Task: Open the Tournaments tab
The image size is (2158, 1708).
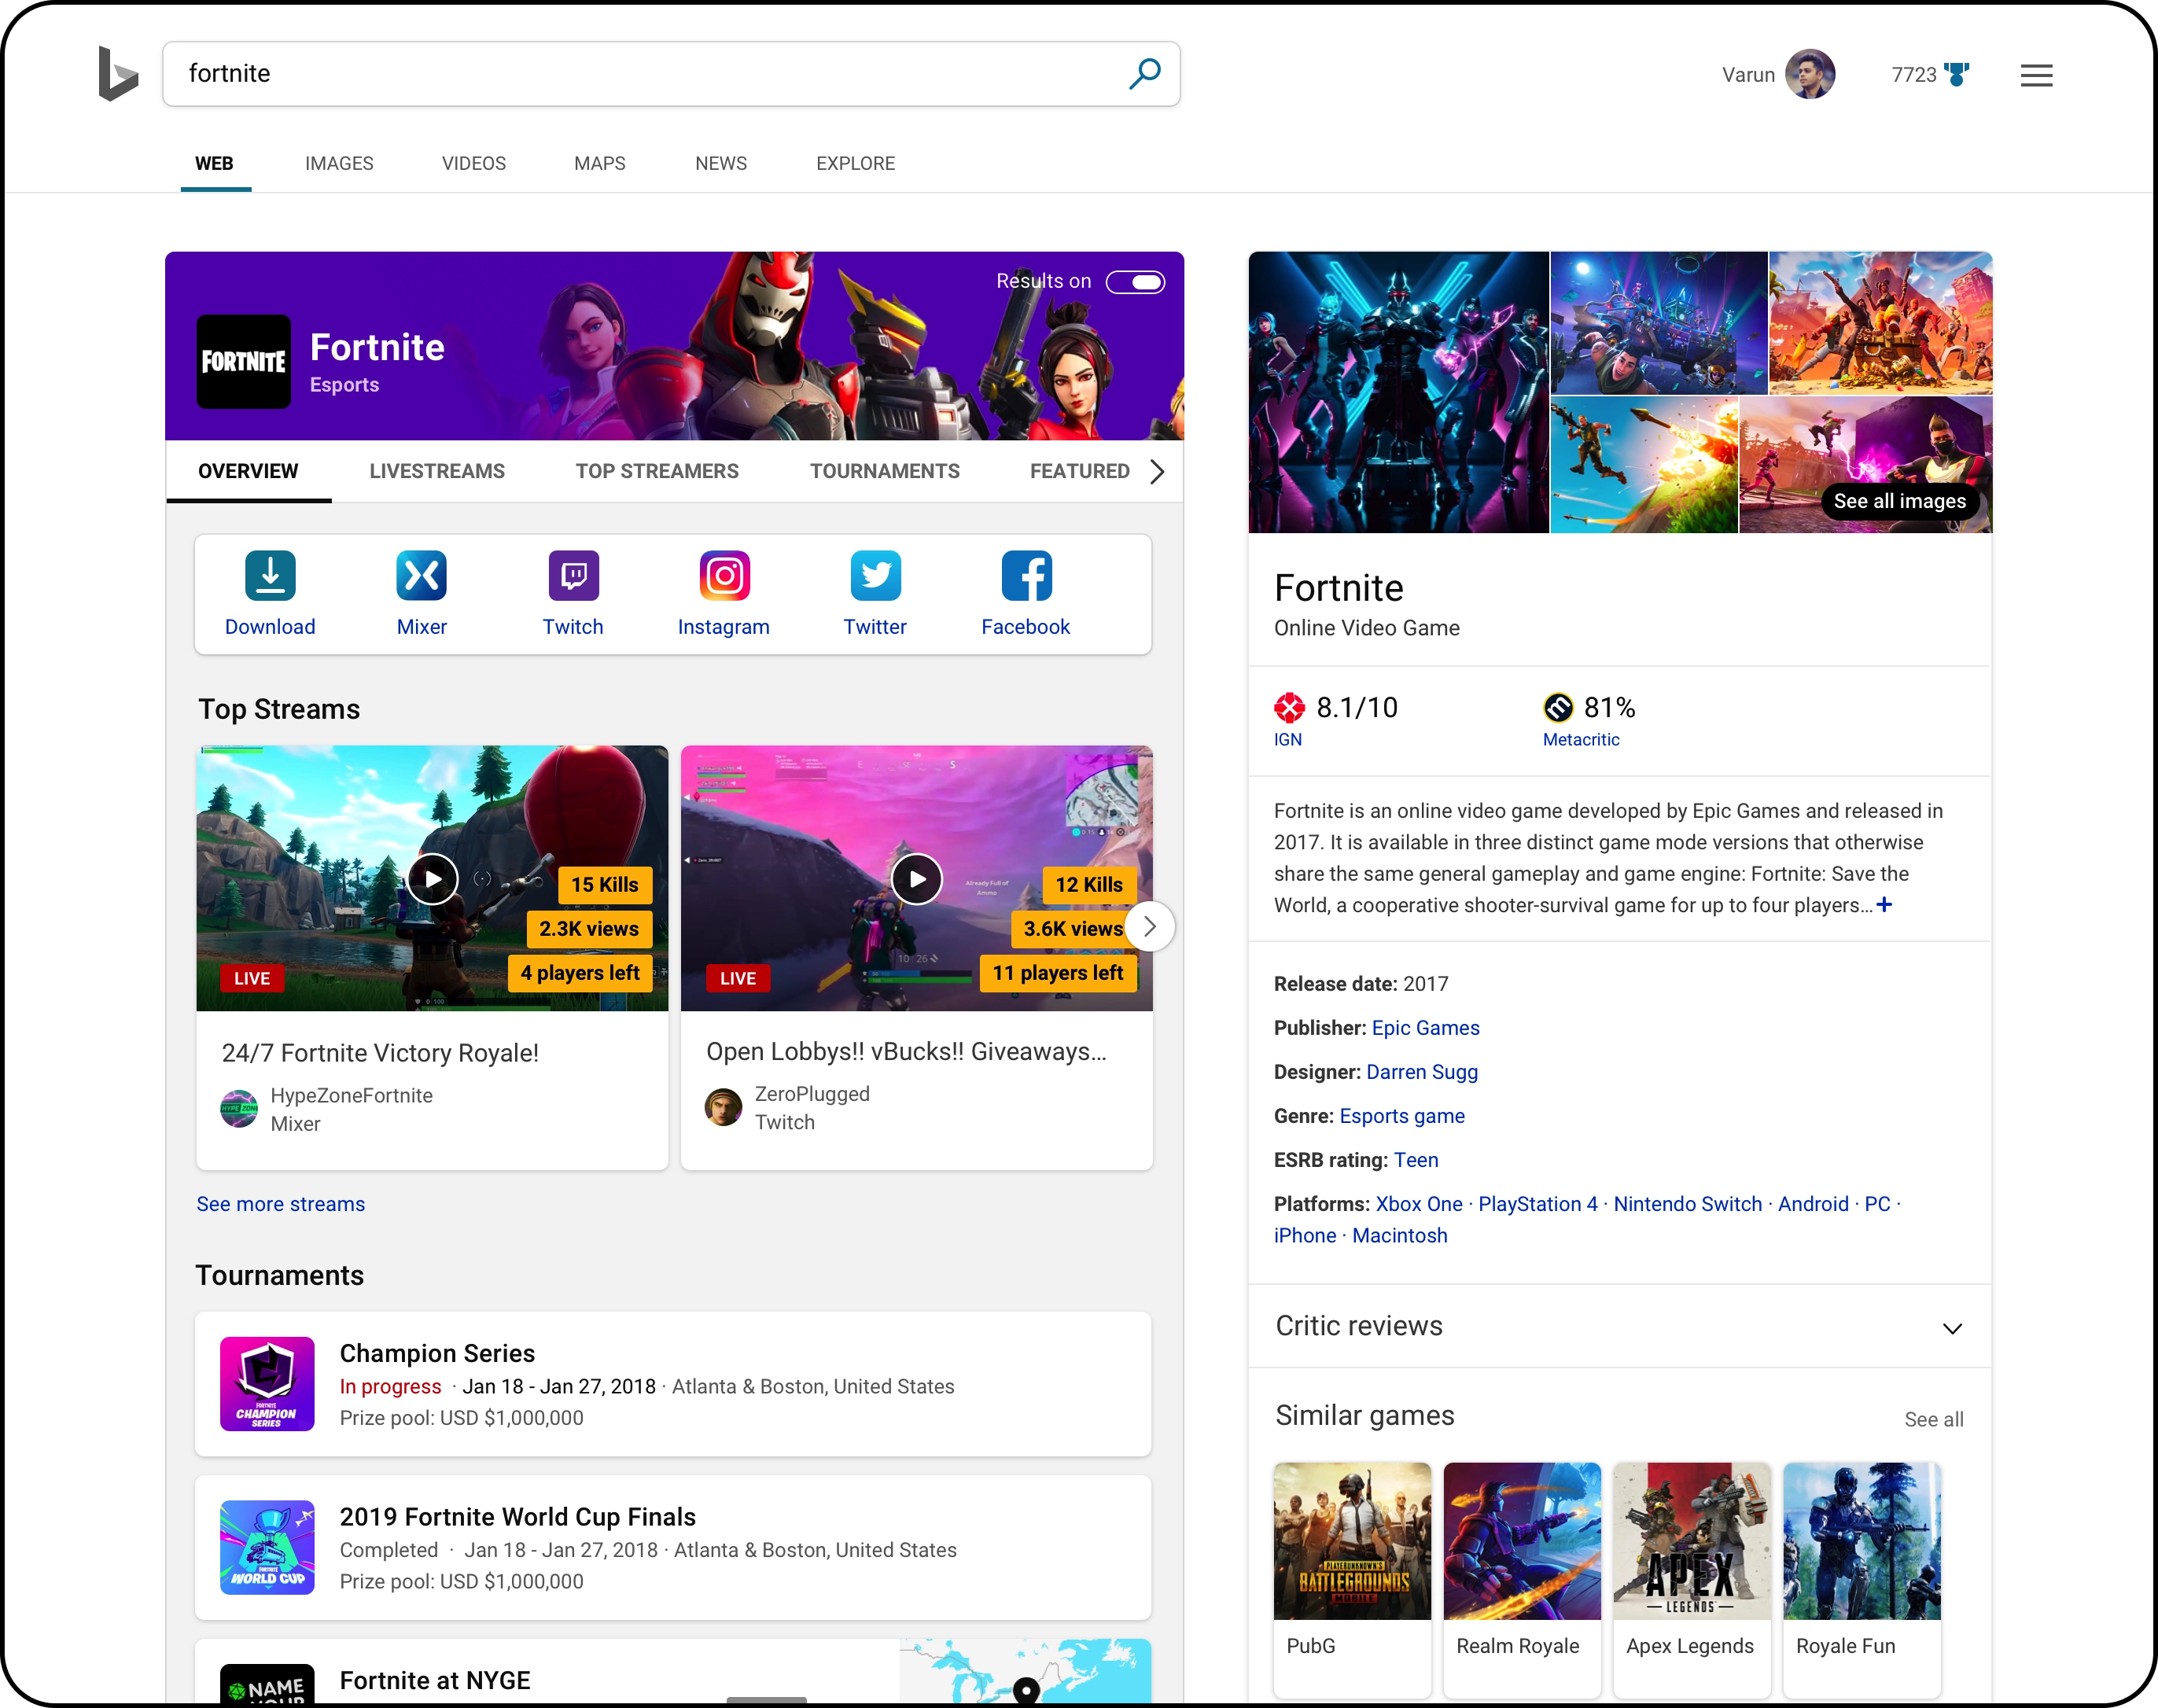Action: pyautogui.click(x=885, y=471)
